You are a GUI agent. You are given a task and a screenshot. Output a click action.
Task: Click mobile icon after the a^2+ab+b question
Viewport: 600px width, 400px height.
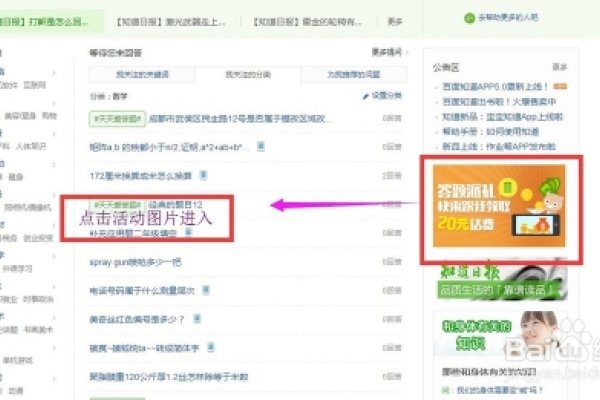point(261,146)
